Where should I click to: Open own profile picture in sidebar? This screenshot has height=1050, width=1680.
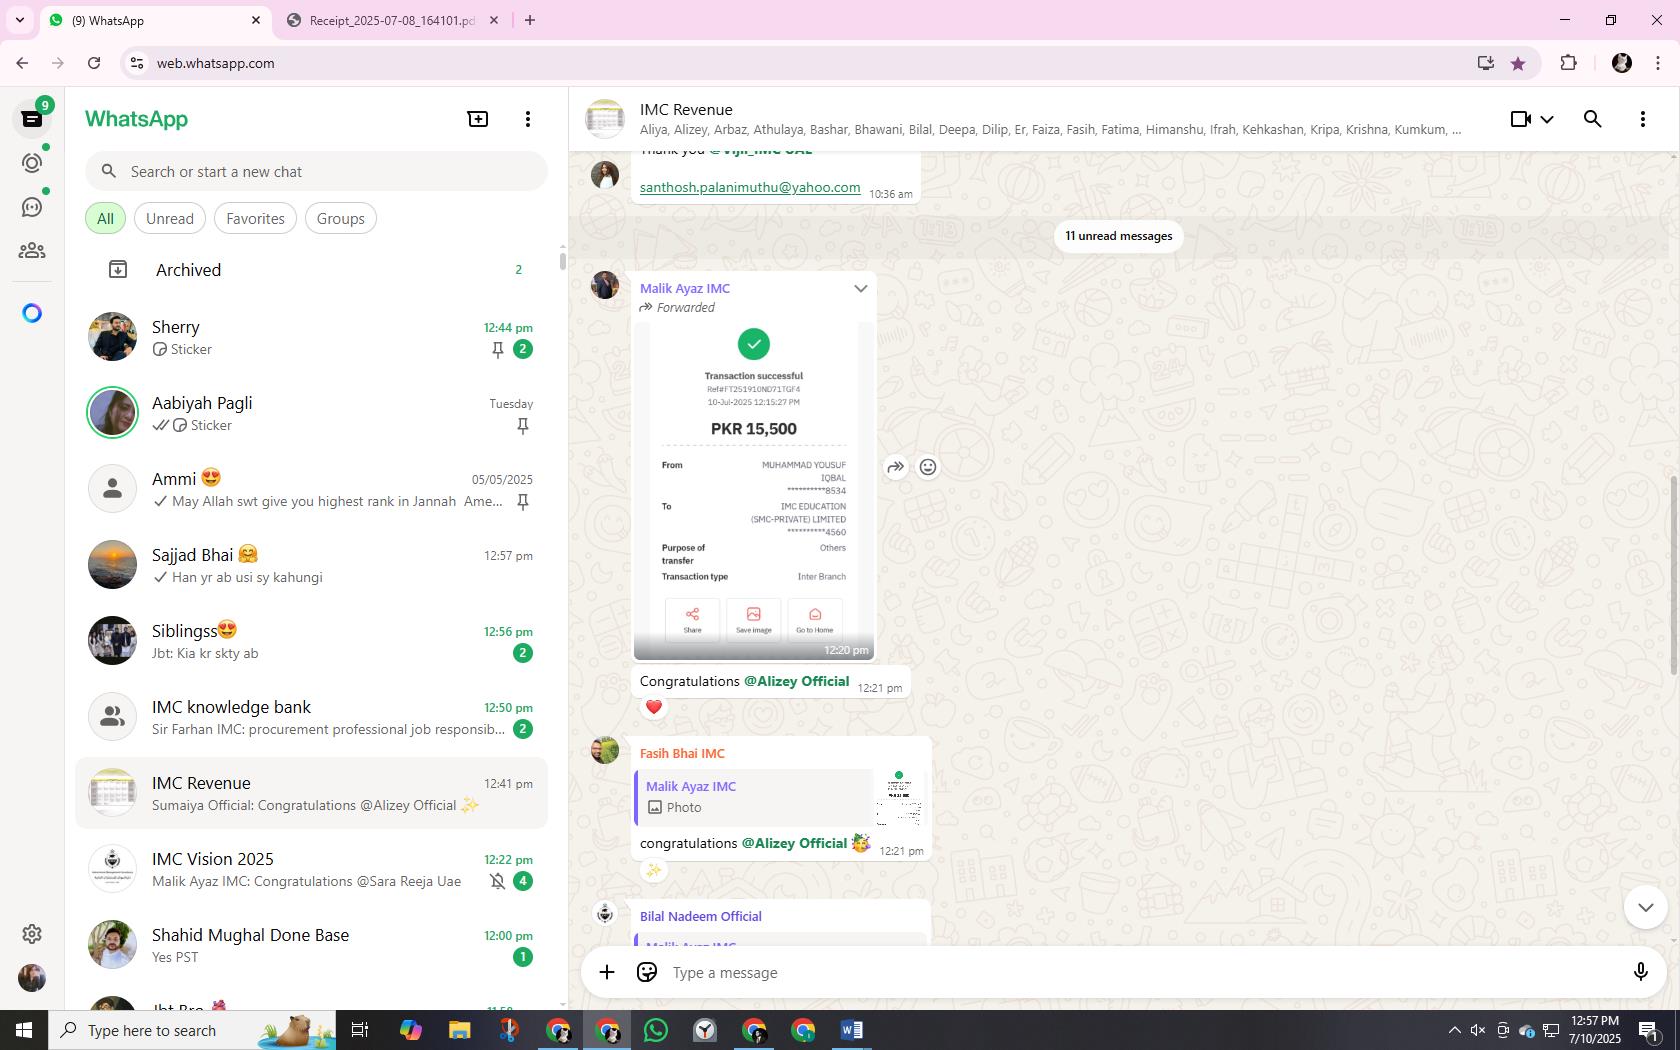[32, 978]
